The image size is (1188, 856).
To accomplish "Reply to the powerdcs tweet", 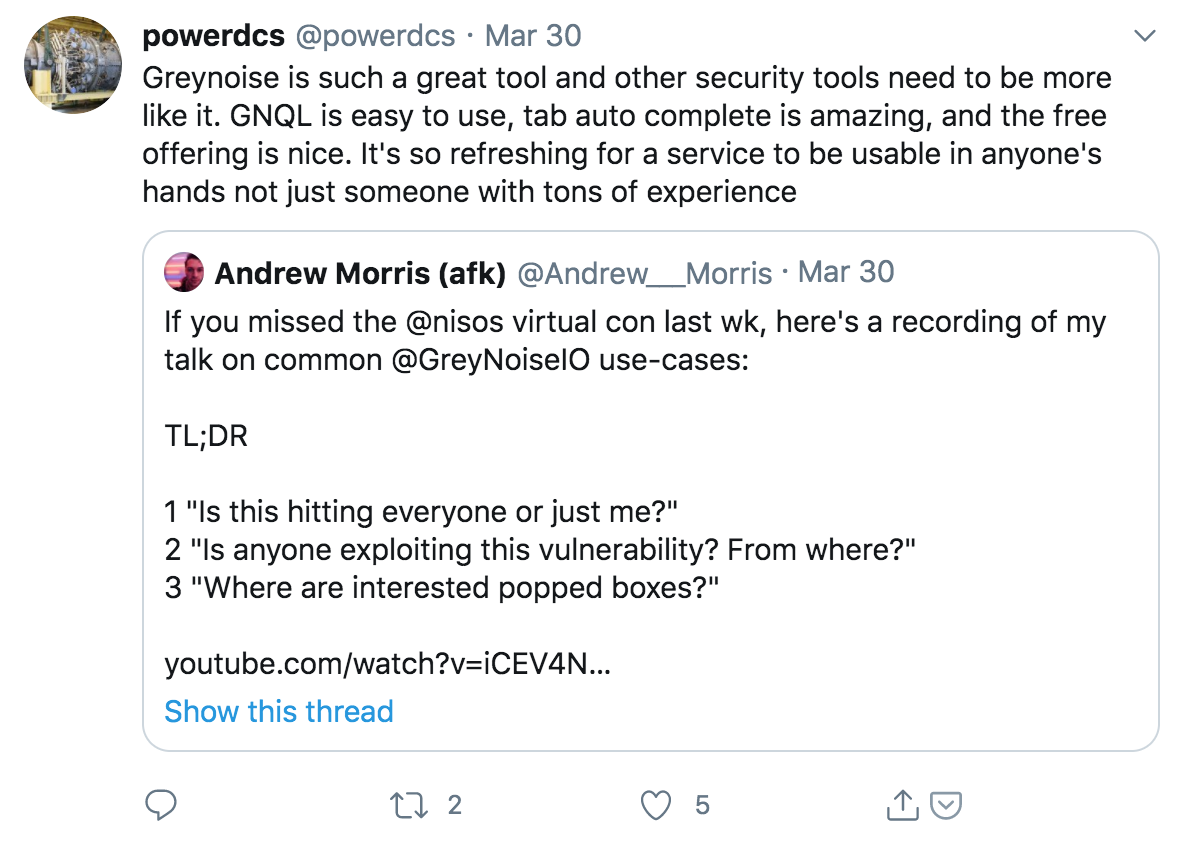I will pyautogui.click(x=161, y=804).
